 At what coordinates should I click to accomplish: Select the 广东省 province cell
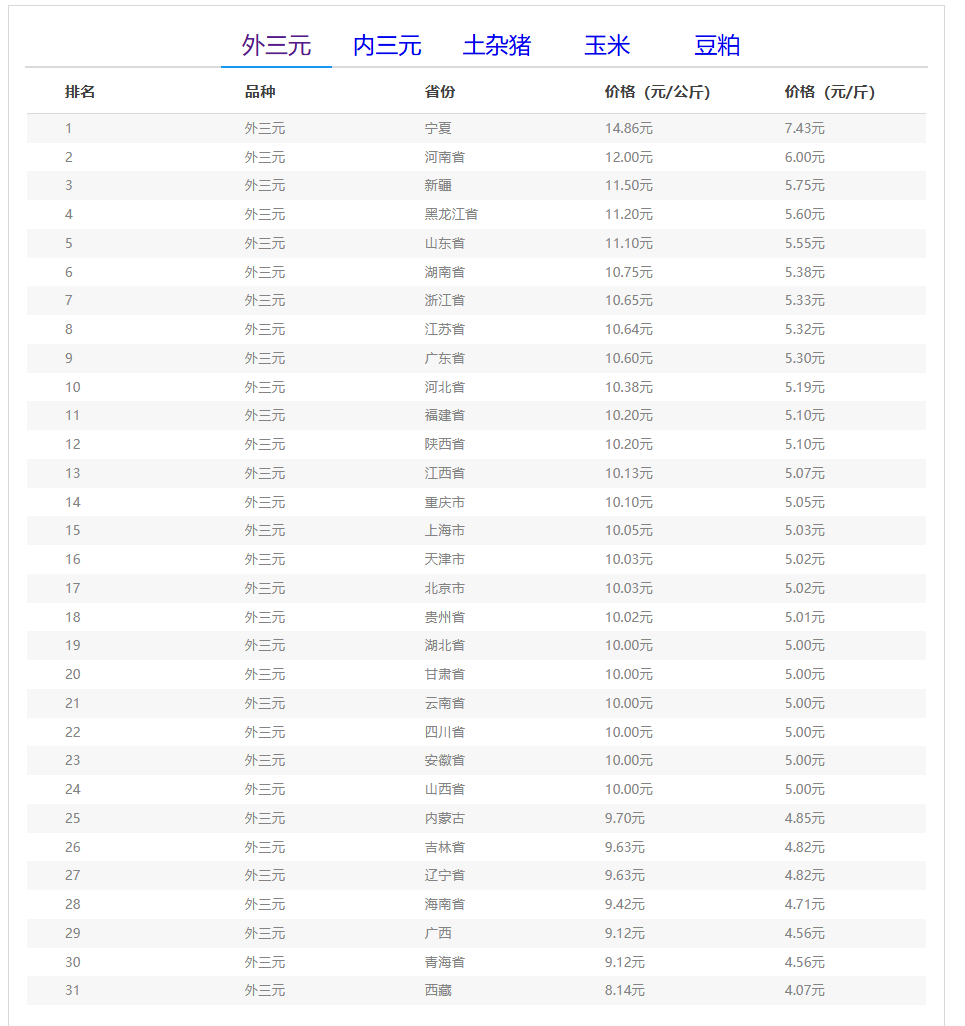pyautogui.click(x=444, y=358)
